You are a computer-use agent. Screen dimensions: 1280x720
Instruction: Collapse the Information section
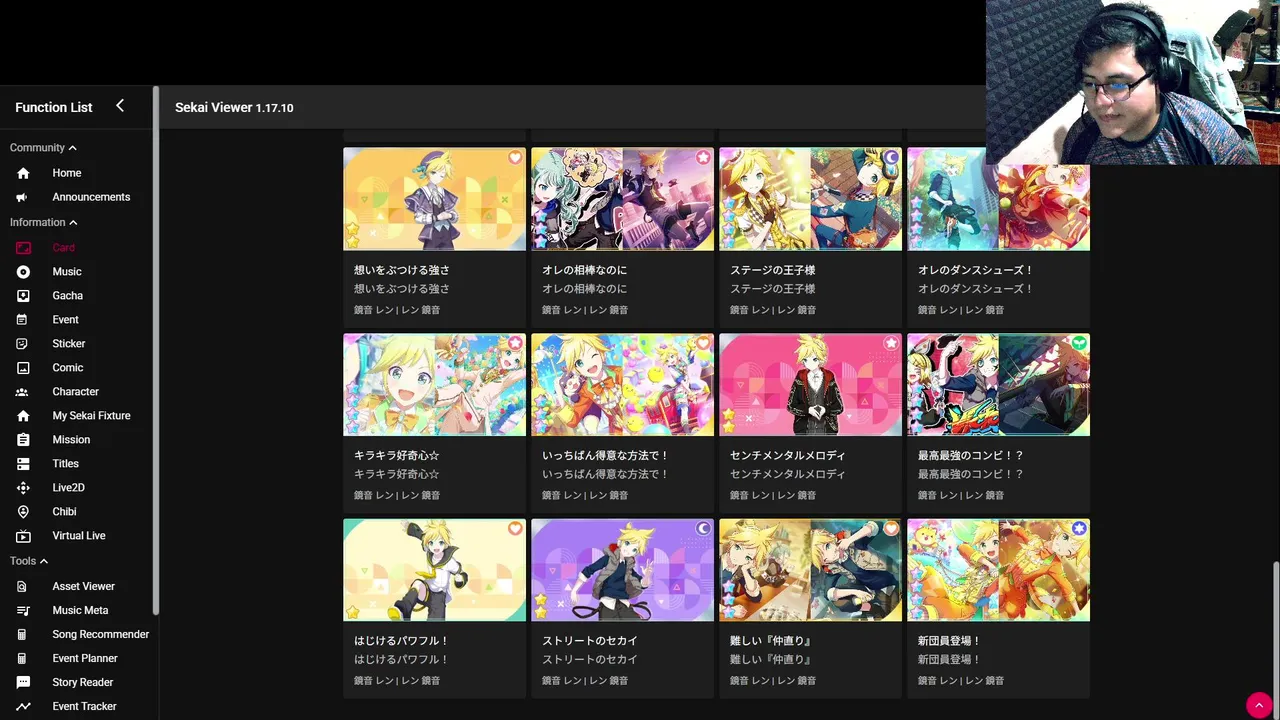43,222
